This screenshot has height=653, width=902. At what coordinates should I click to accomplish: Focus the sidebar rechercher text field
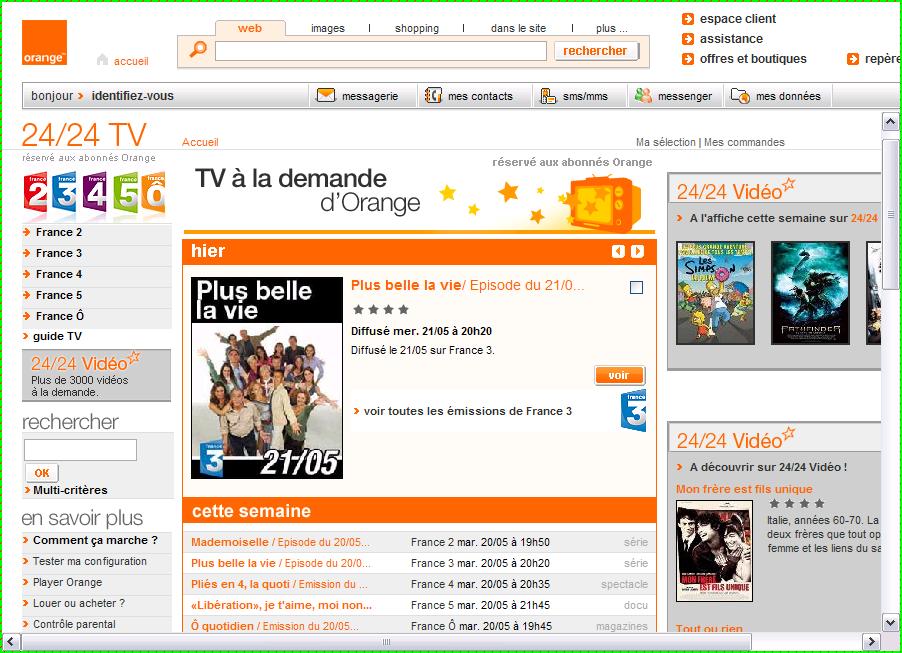click(x=81, y=450)
